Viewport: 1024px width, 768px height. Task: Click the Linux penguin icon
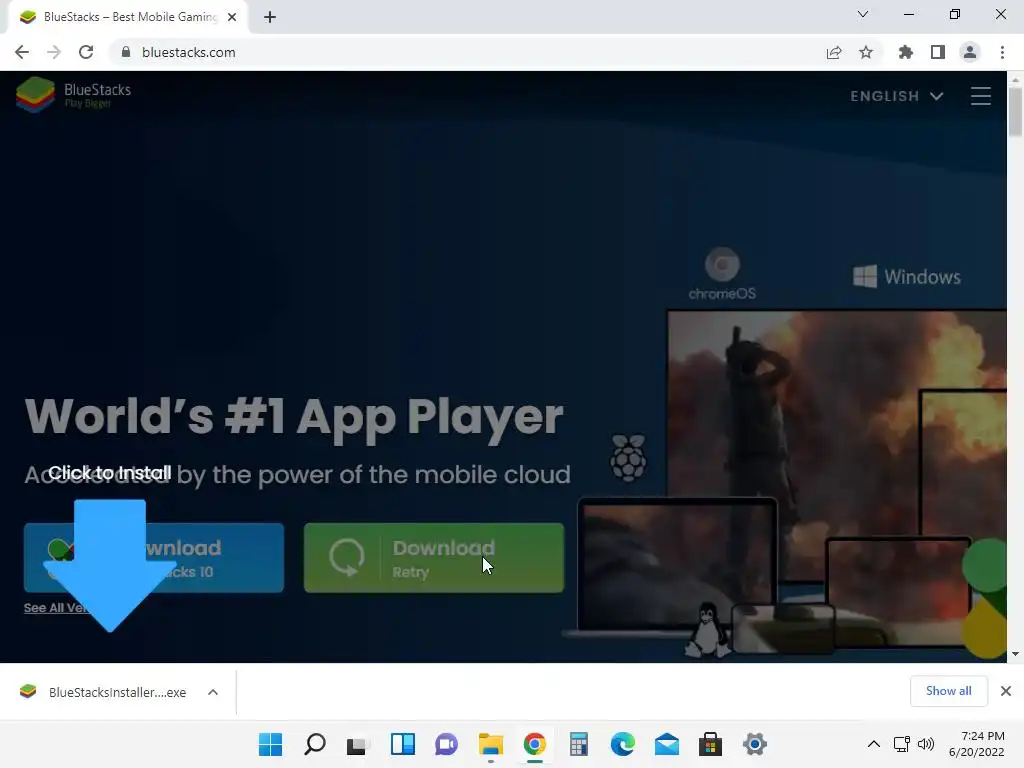pyautogui.click(x=707, y=630)
